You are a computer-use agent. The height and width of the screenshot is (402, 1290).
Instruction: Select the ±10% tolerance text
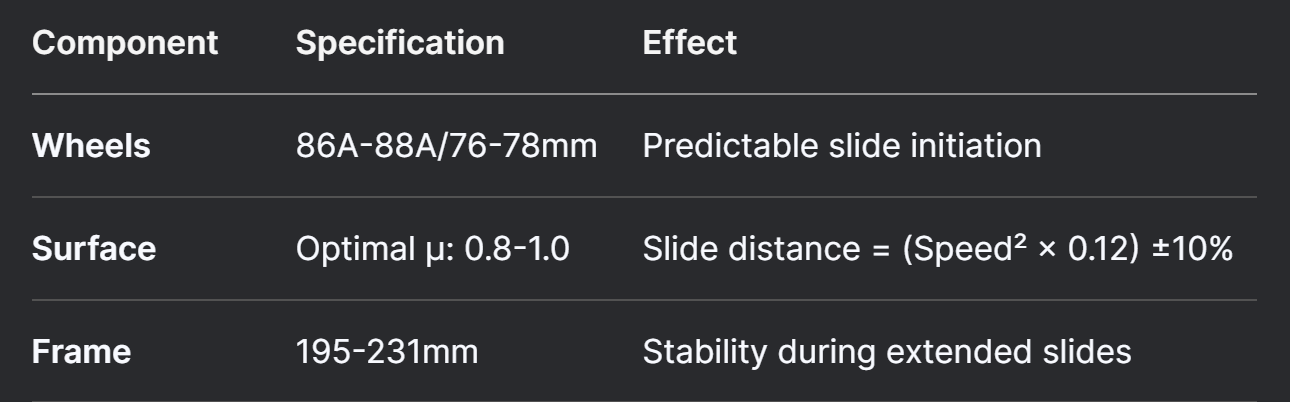[x=1194, y=249]
